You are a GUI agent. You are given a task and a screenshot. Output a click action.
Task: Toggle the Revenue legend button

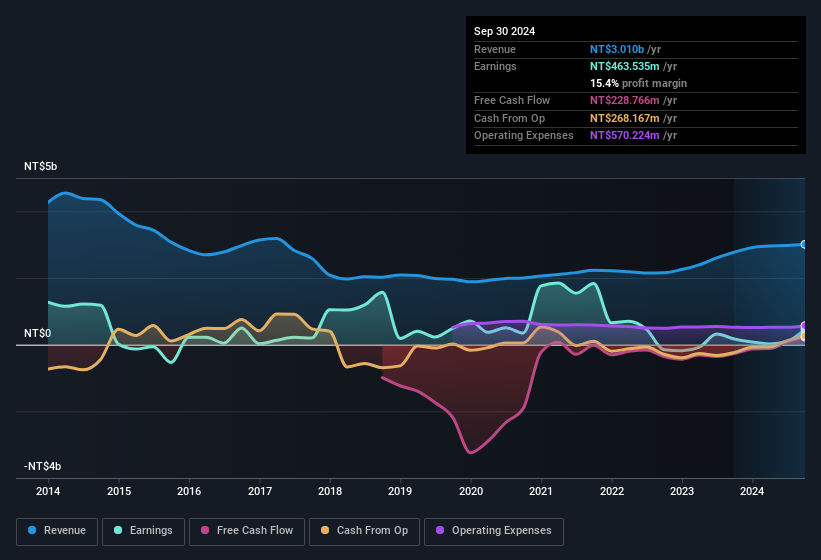(x=57, y=531)
